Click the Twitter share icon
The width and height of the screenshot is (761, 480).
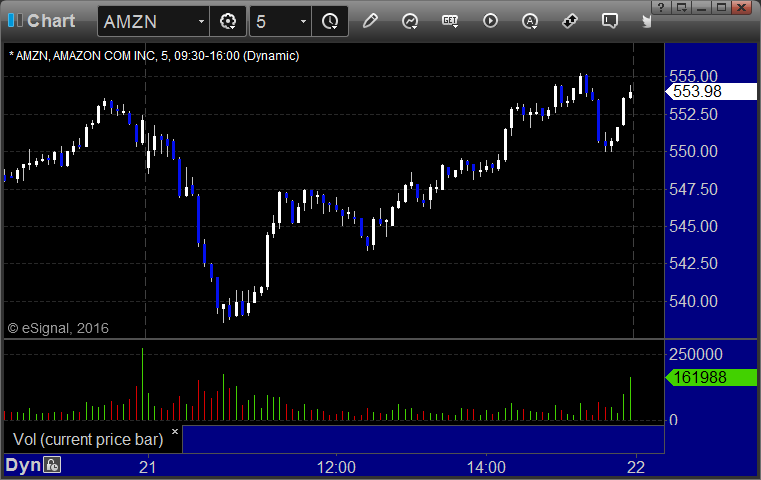pos(646,21)
